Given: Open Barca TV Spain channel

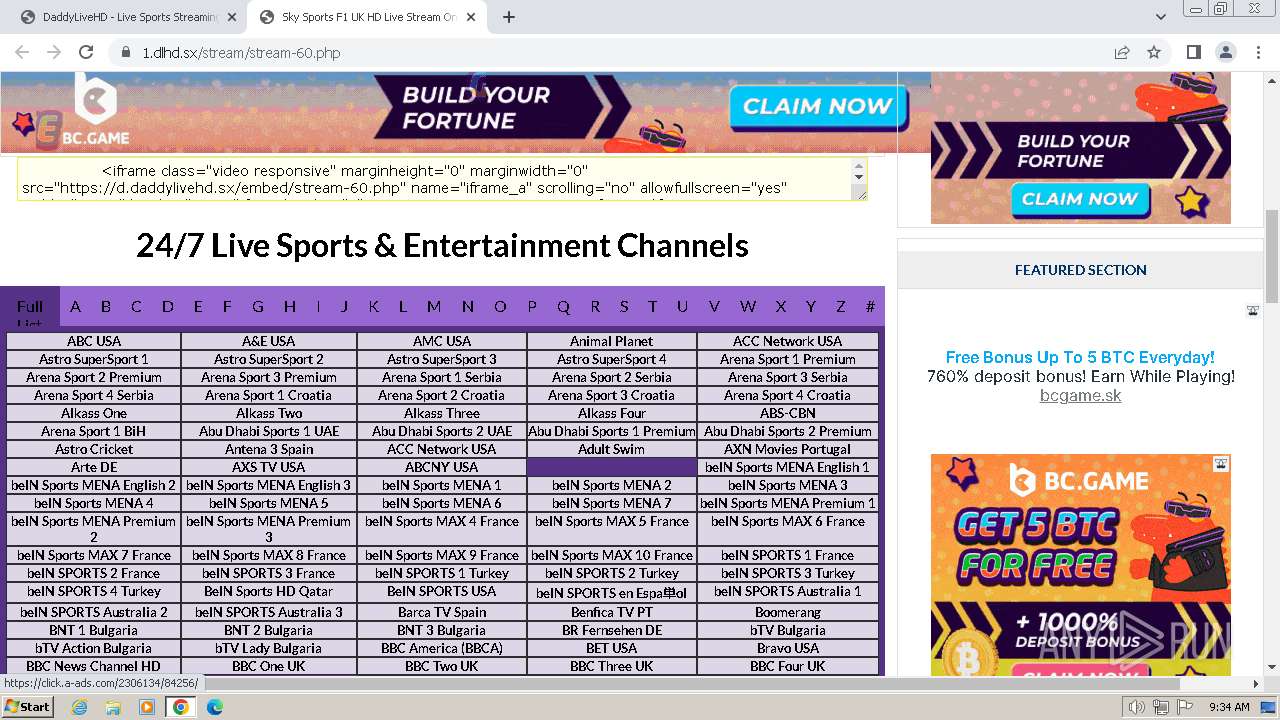Looking at the screenshot, I should [x=442, y=612].
